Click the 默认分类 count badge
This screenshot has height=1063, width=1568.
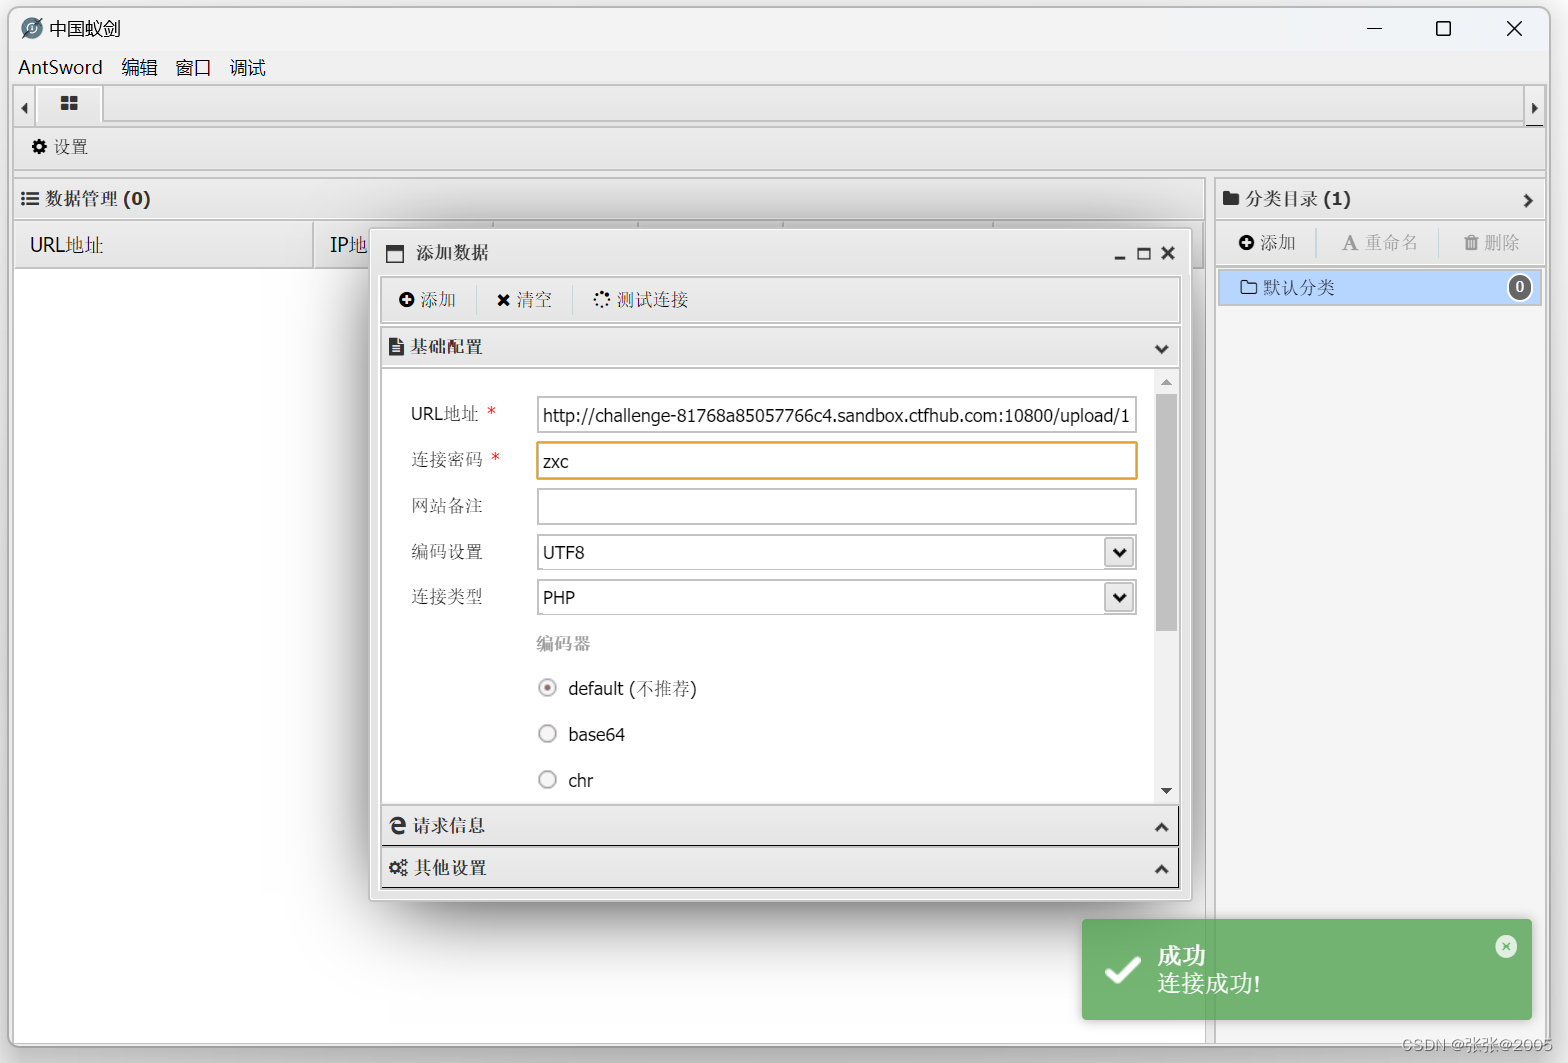1519,288
